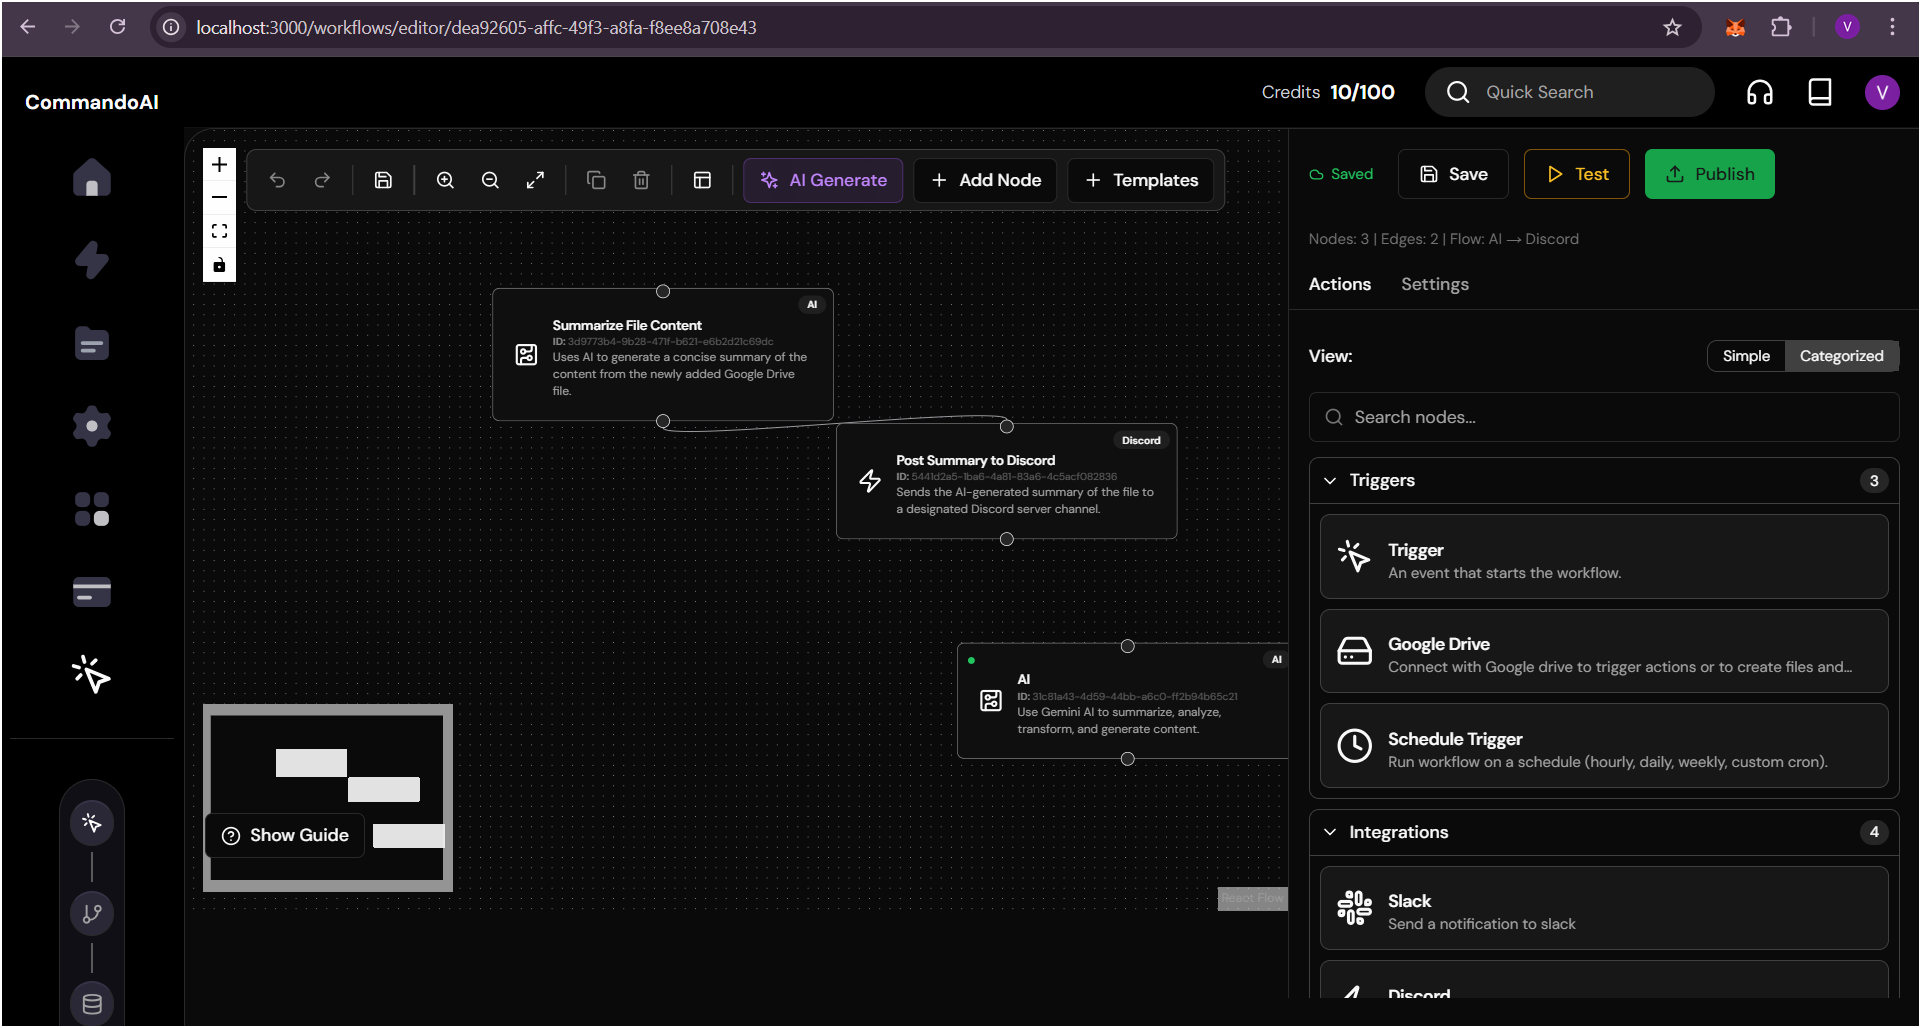The image size is (1921, 1028).
Task: Open the book documentation icon
Action: click(1820, 92)
